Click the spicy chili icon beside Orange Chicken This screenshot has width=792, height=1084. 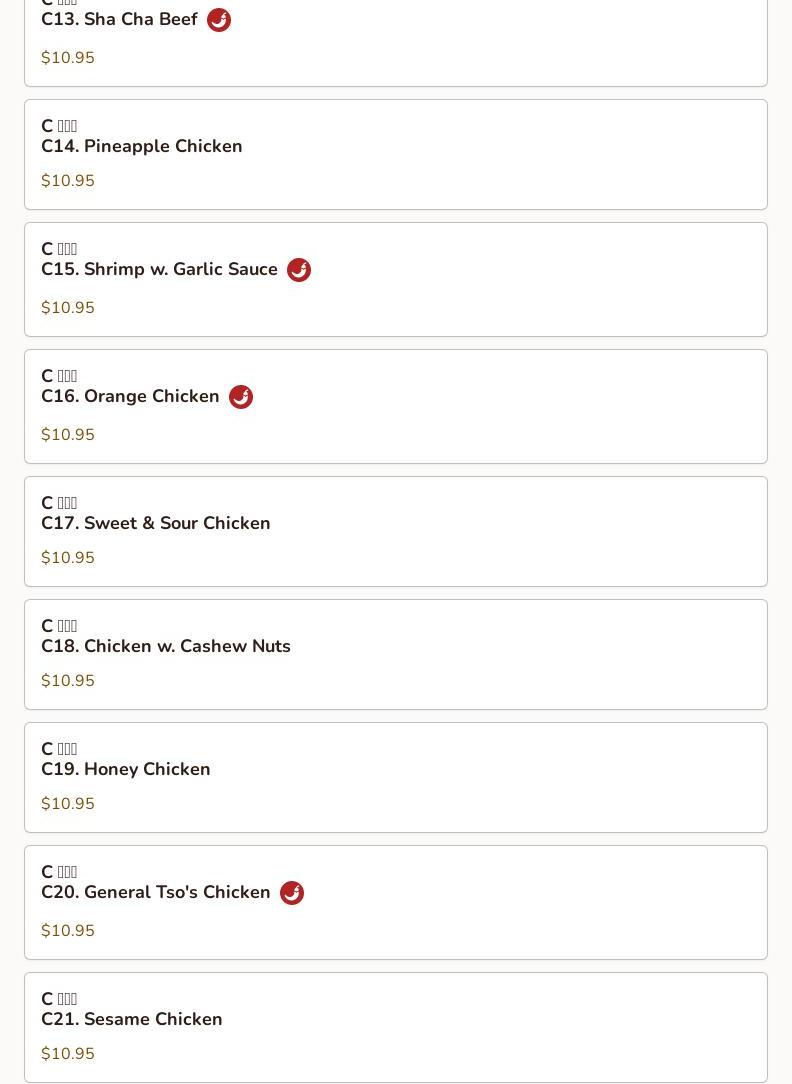click(241, 397)
